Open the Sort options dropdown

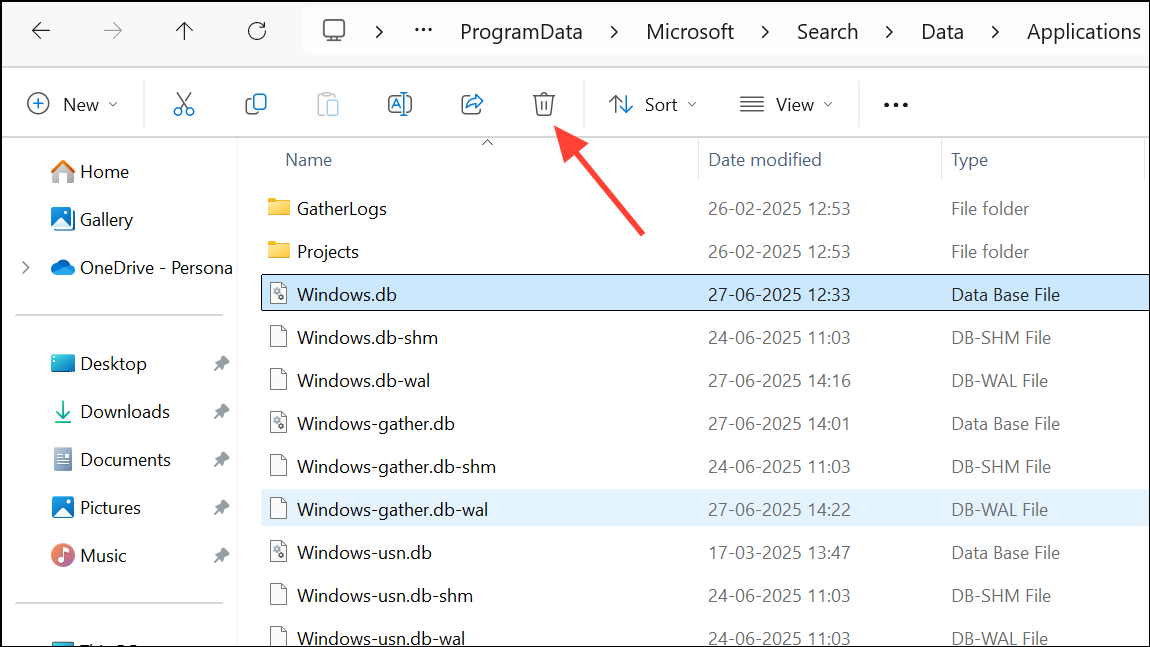(x=653, y=104)
